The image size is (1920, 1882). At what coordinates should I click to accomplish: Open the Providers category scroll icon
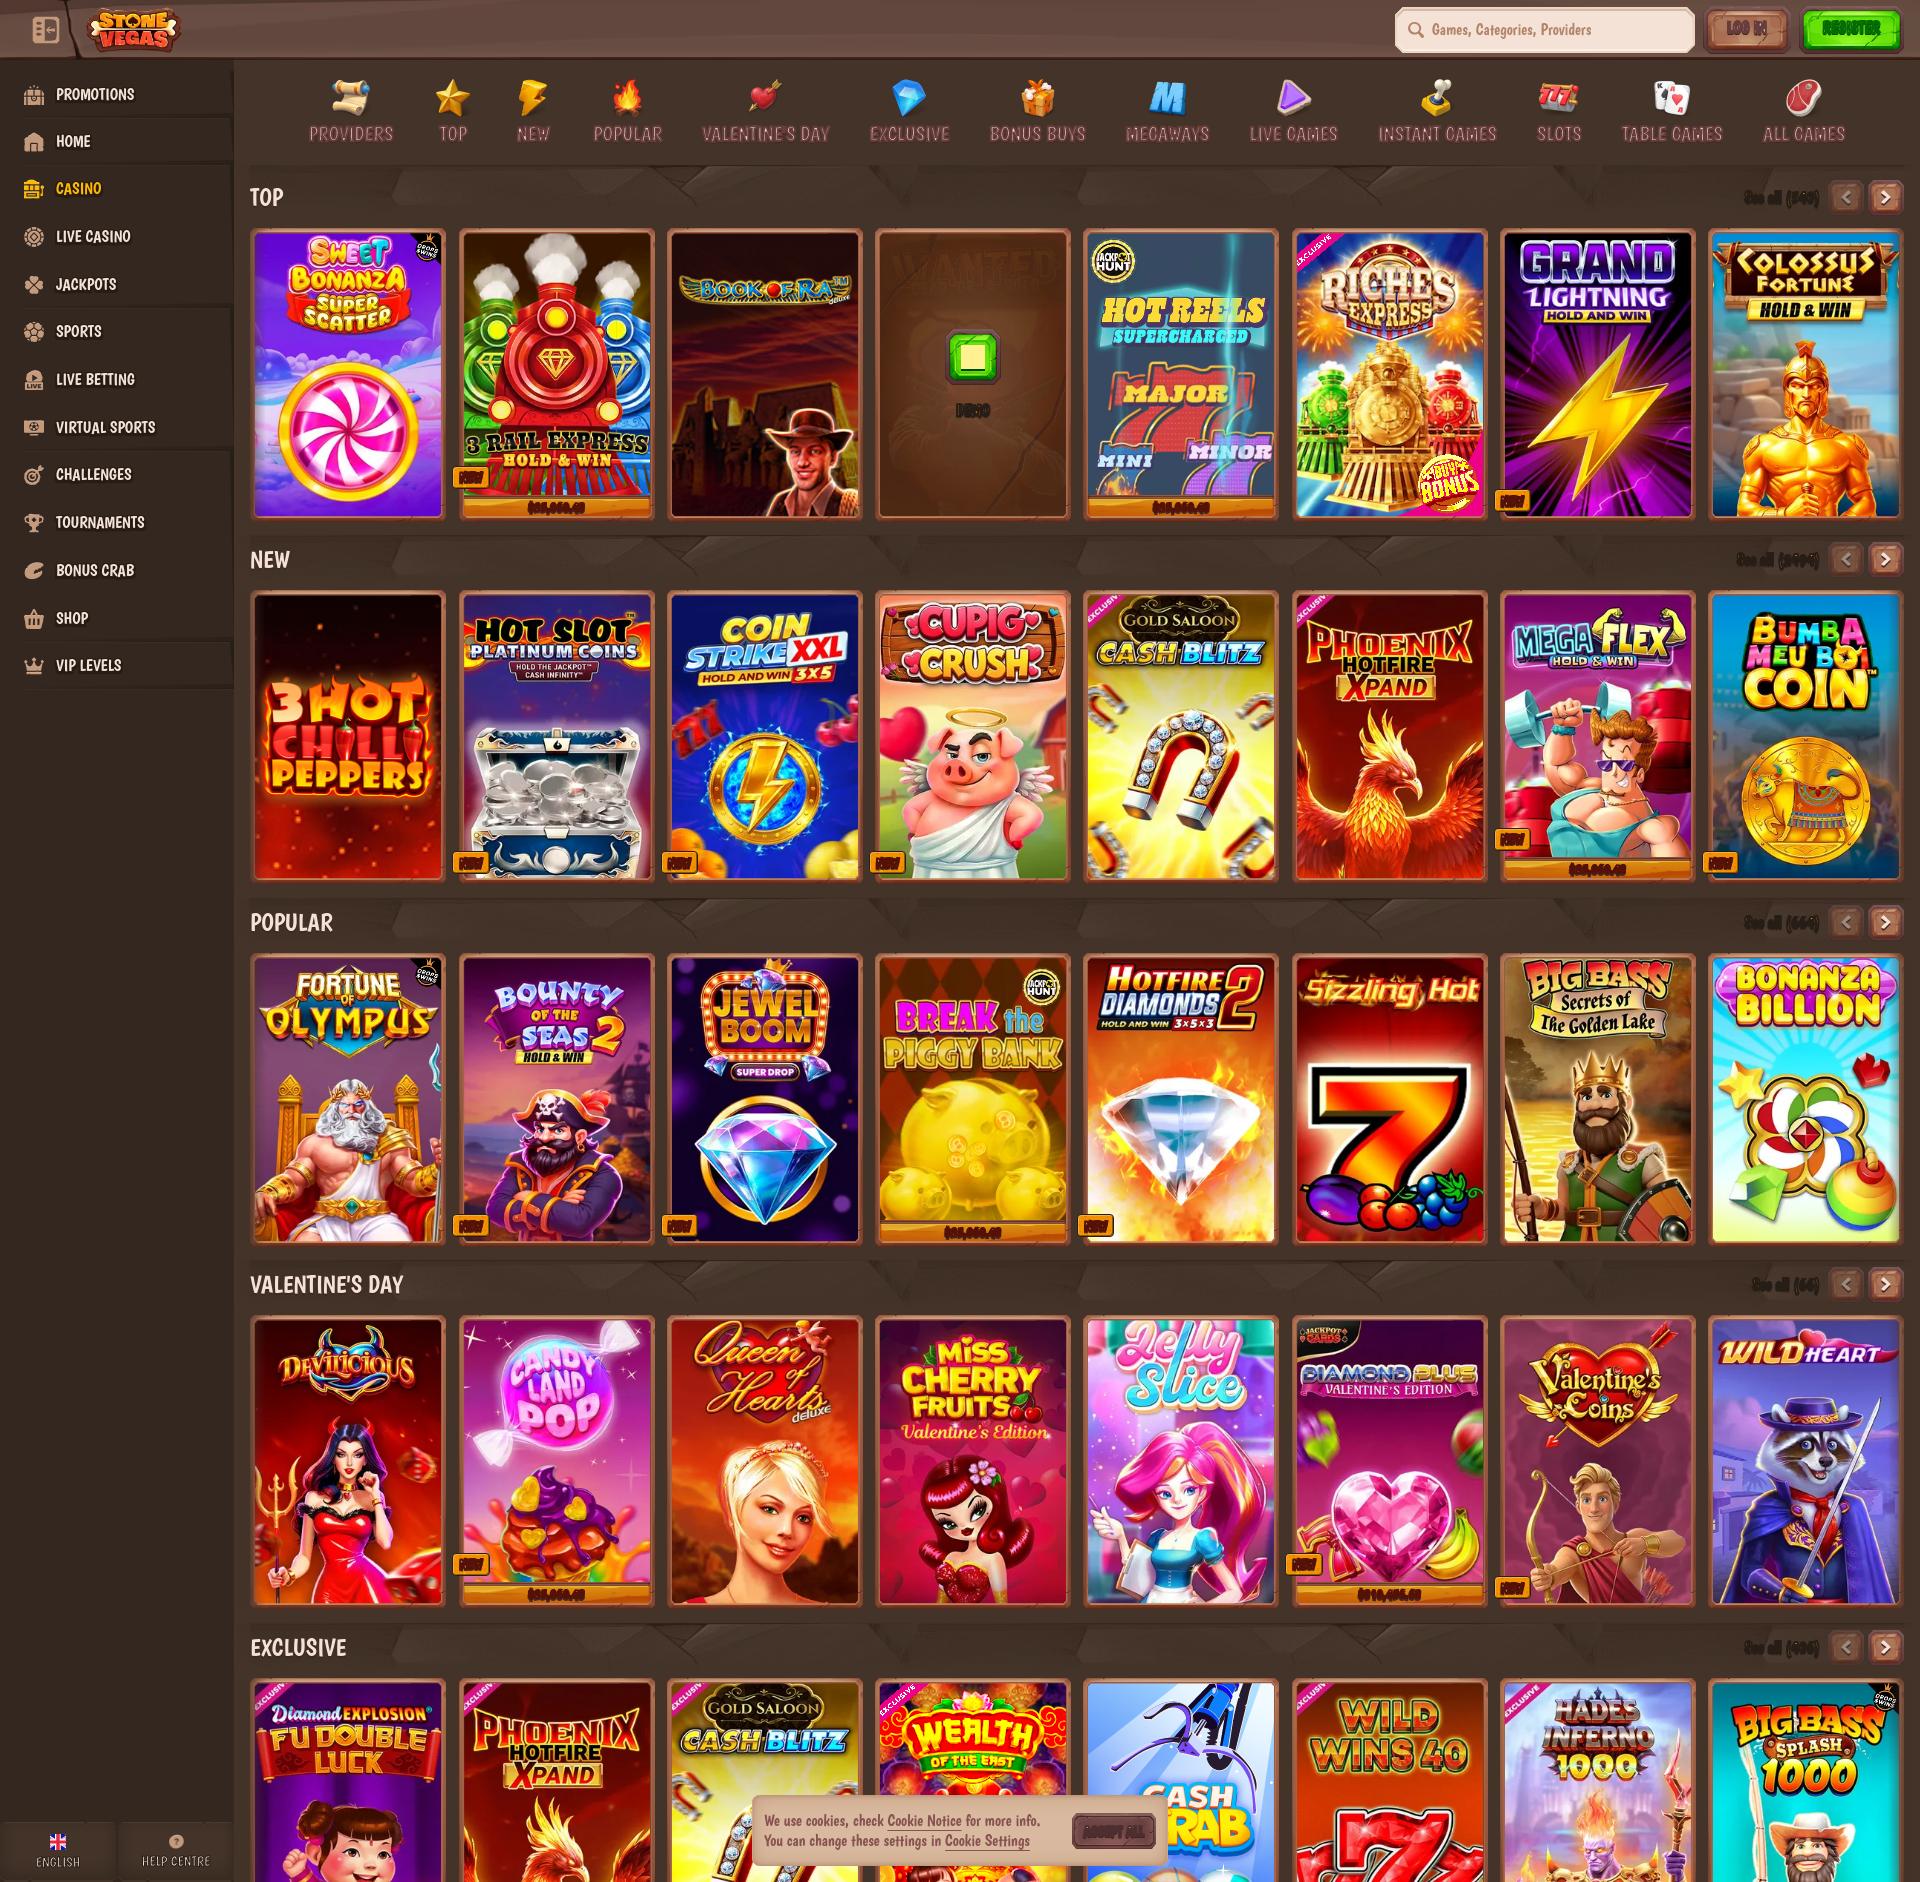(350, 98)
